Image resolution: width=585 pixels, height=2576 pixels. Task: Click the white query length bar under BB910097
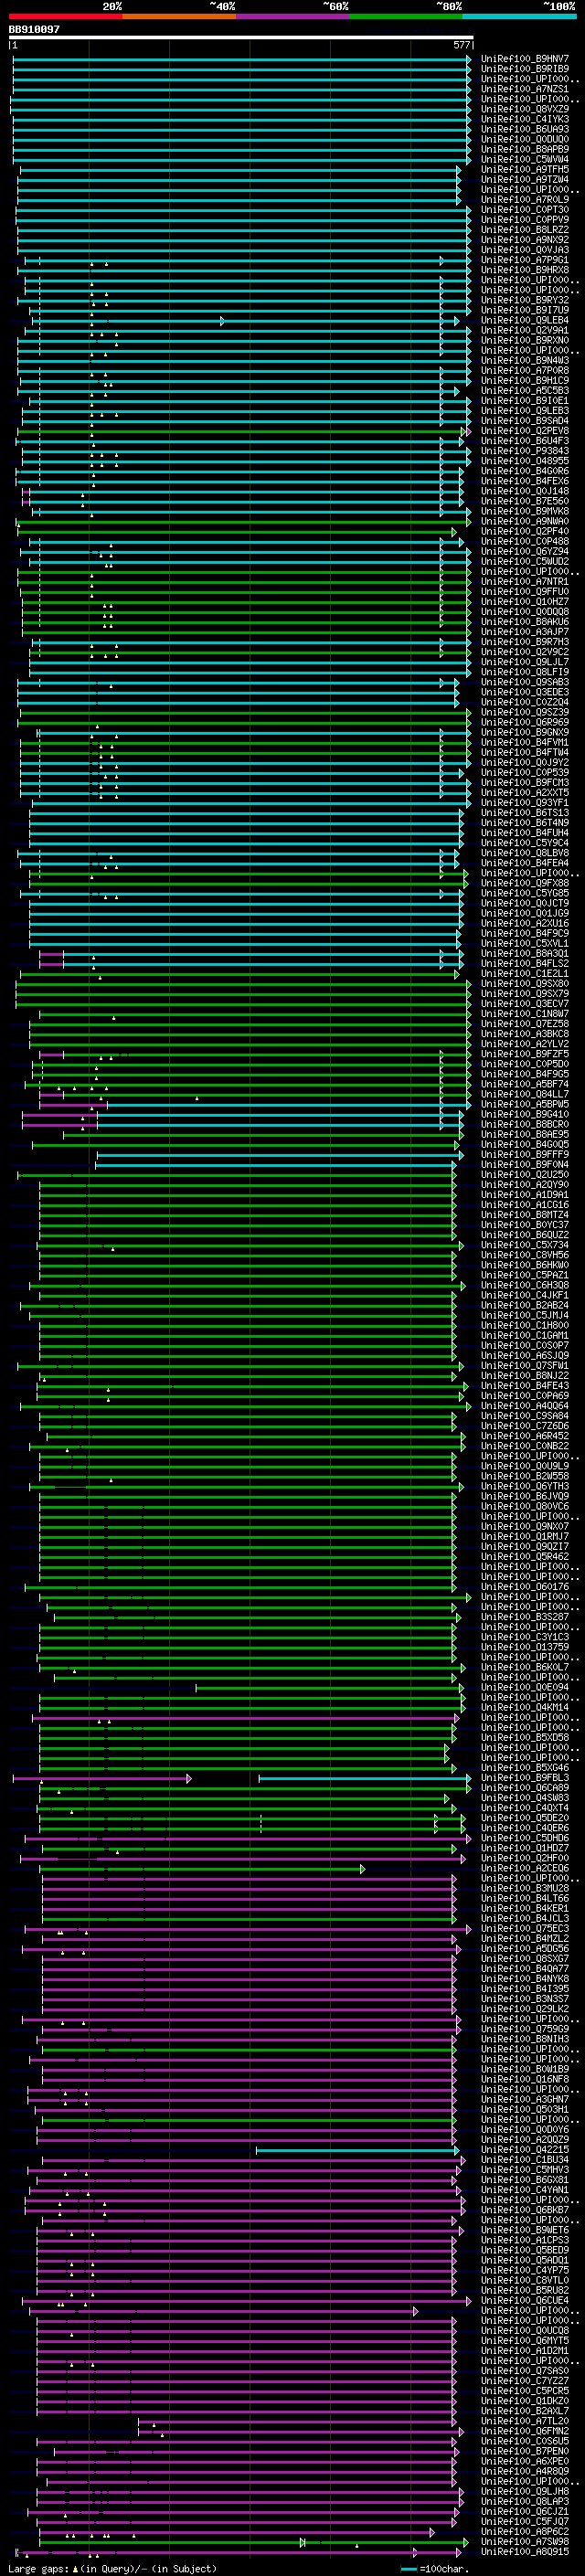pyautogui.click(x=241, y=38)
